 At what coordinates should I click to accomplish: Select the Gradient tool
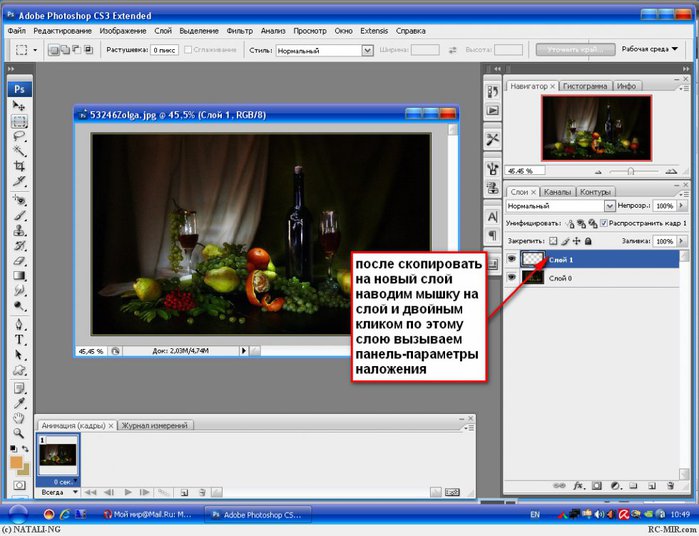[19, 275]
